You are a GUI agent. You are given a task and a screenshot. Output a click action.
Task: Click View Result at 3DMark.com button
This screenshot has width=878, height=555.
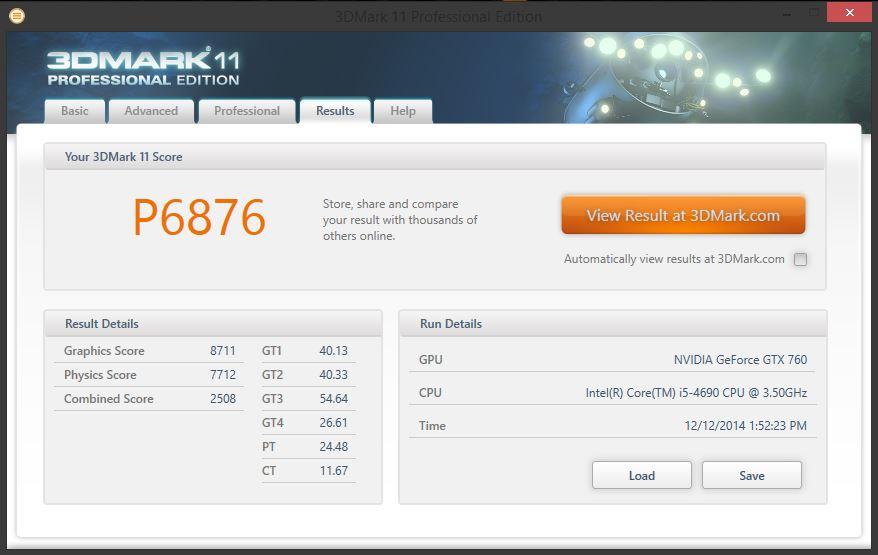[x=683, y=215]
